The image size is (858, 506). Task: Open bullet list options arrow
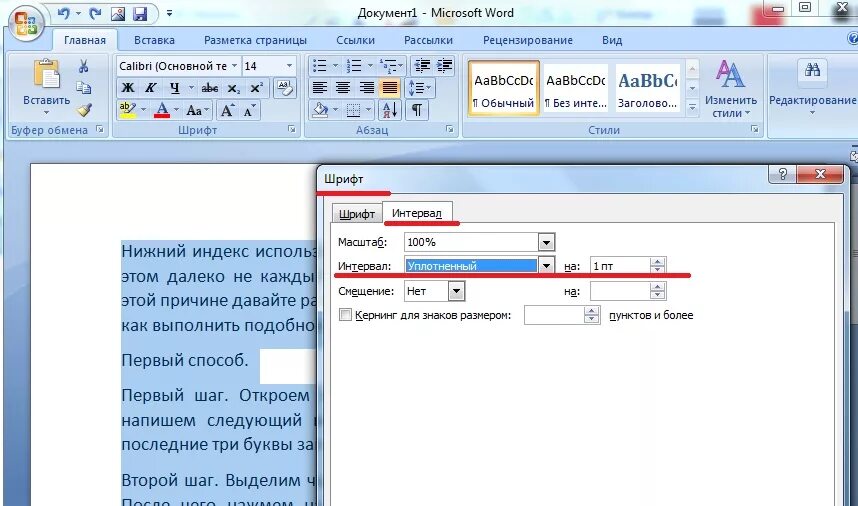335,66
